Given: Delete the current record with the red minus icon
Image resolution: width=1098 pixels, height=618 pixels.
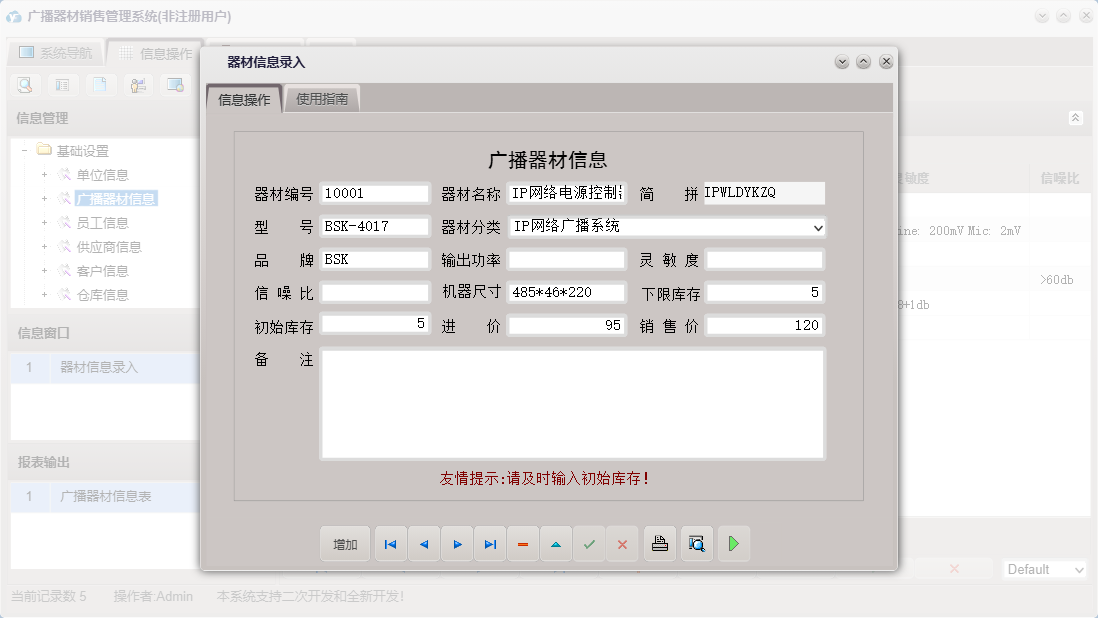Looking at the screenshot, I should click(523, 543).
